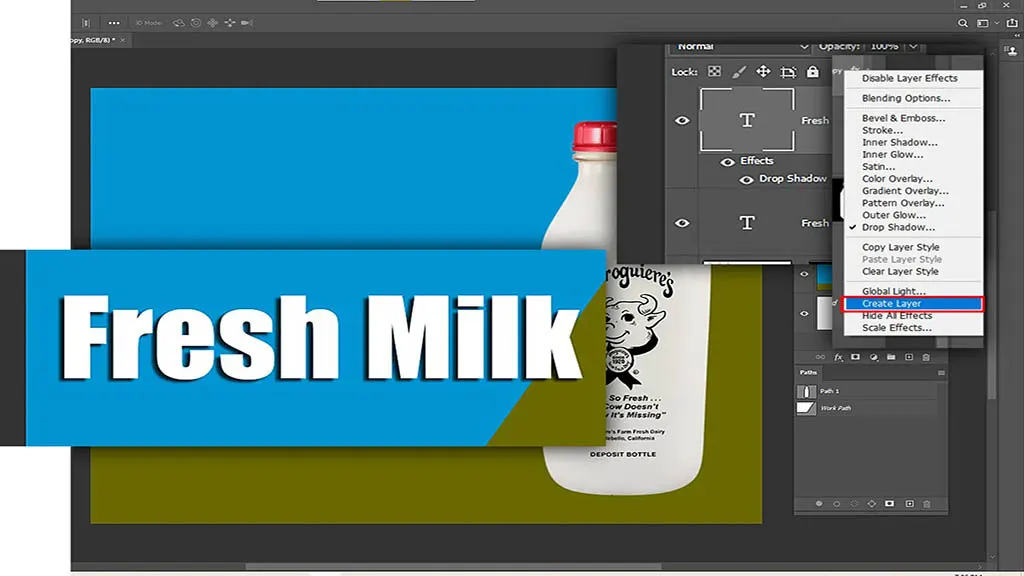The image size is (1024, 576).
Task: Toggle eye of the white thumbnail layer
Action: click(x=805, y=313)
